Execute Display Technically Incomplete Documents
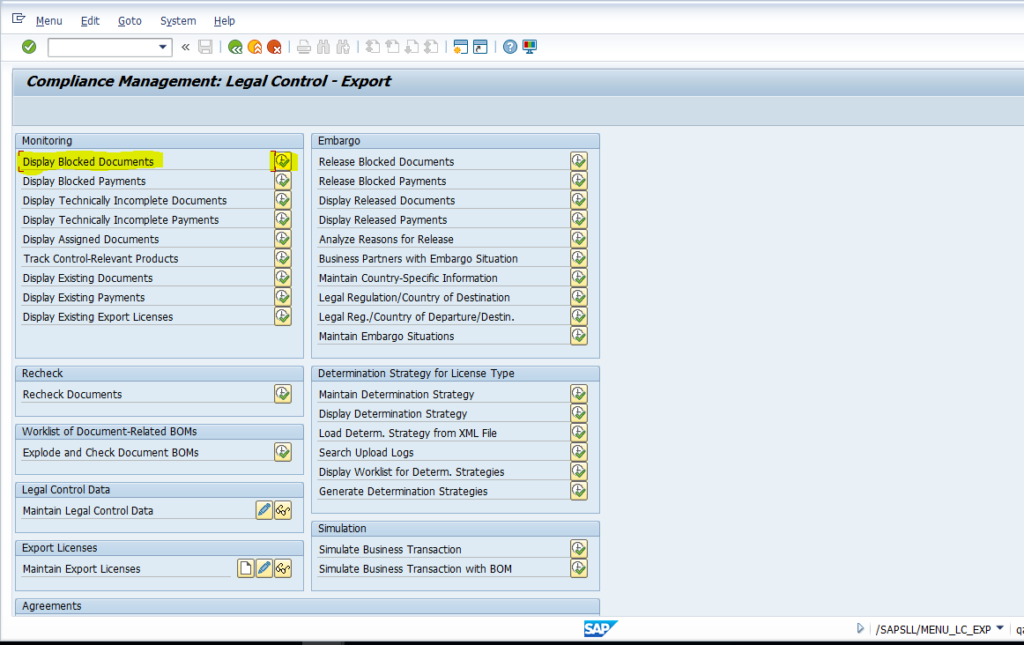This screenshot has height=645, width=1024. (282, 200)
